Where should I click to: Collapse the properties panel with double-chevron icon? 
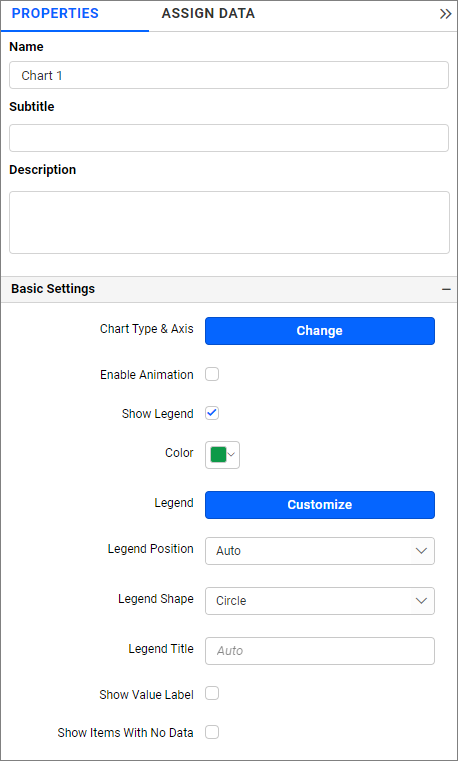(445, 14)
